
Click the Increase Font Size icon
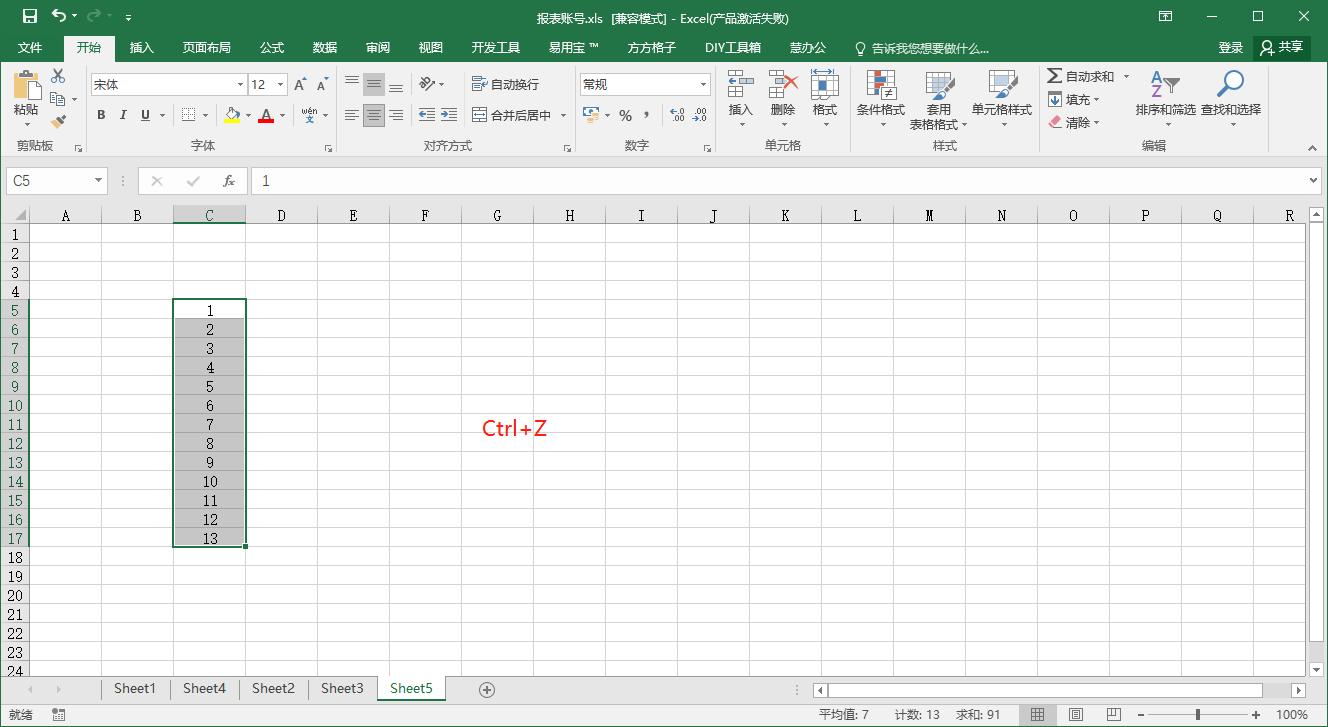(x=300, y=85)
